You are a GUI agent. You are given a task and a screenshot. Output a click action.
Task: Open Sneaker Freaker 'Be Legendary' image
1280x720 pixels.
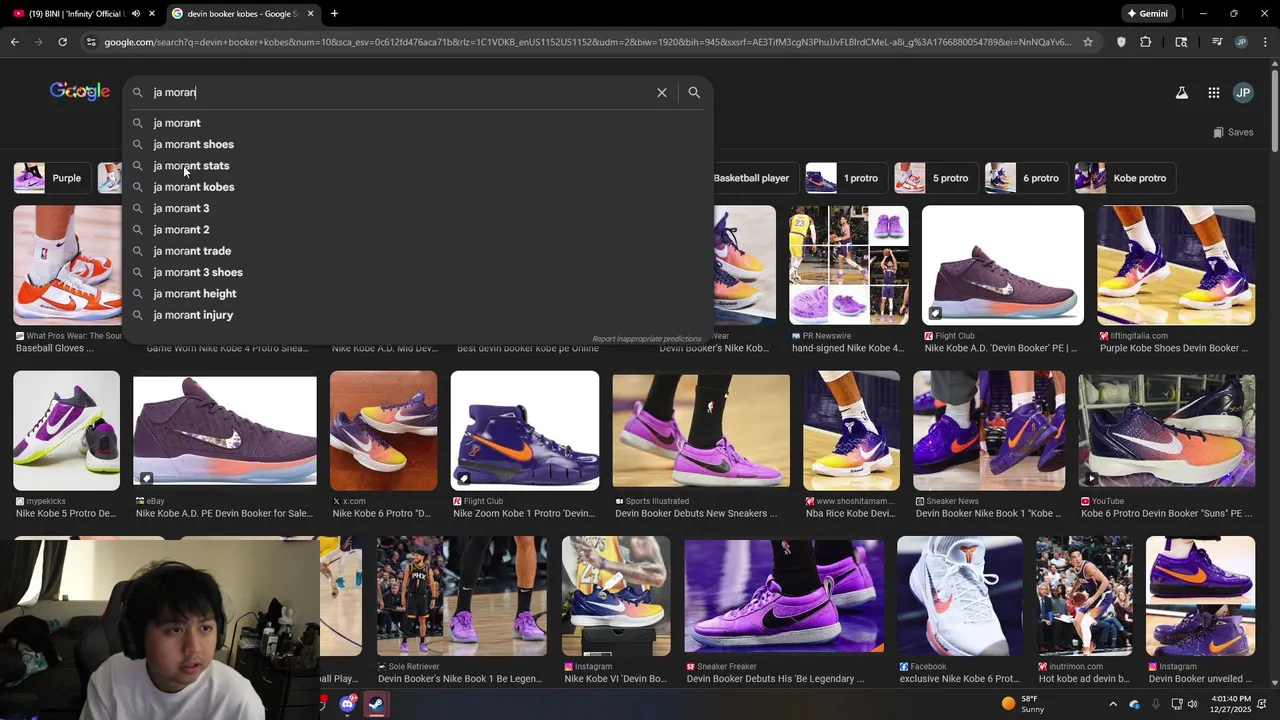pos(784,595)
